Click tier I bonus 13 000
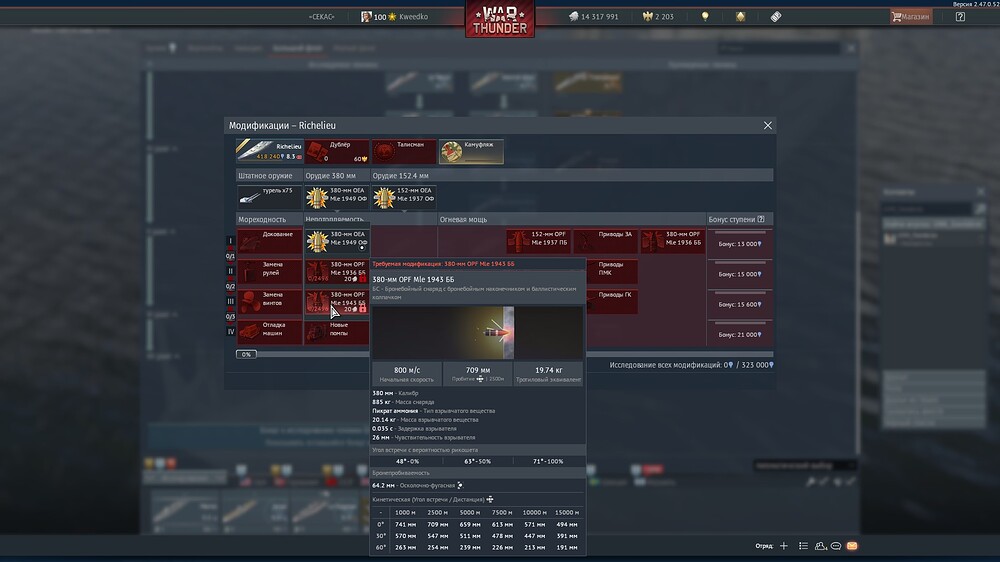Image resolution: width=1000 pixels, height=562 pixels. tap(740, 244)
